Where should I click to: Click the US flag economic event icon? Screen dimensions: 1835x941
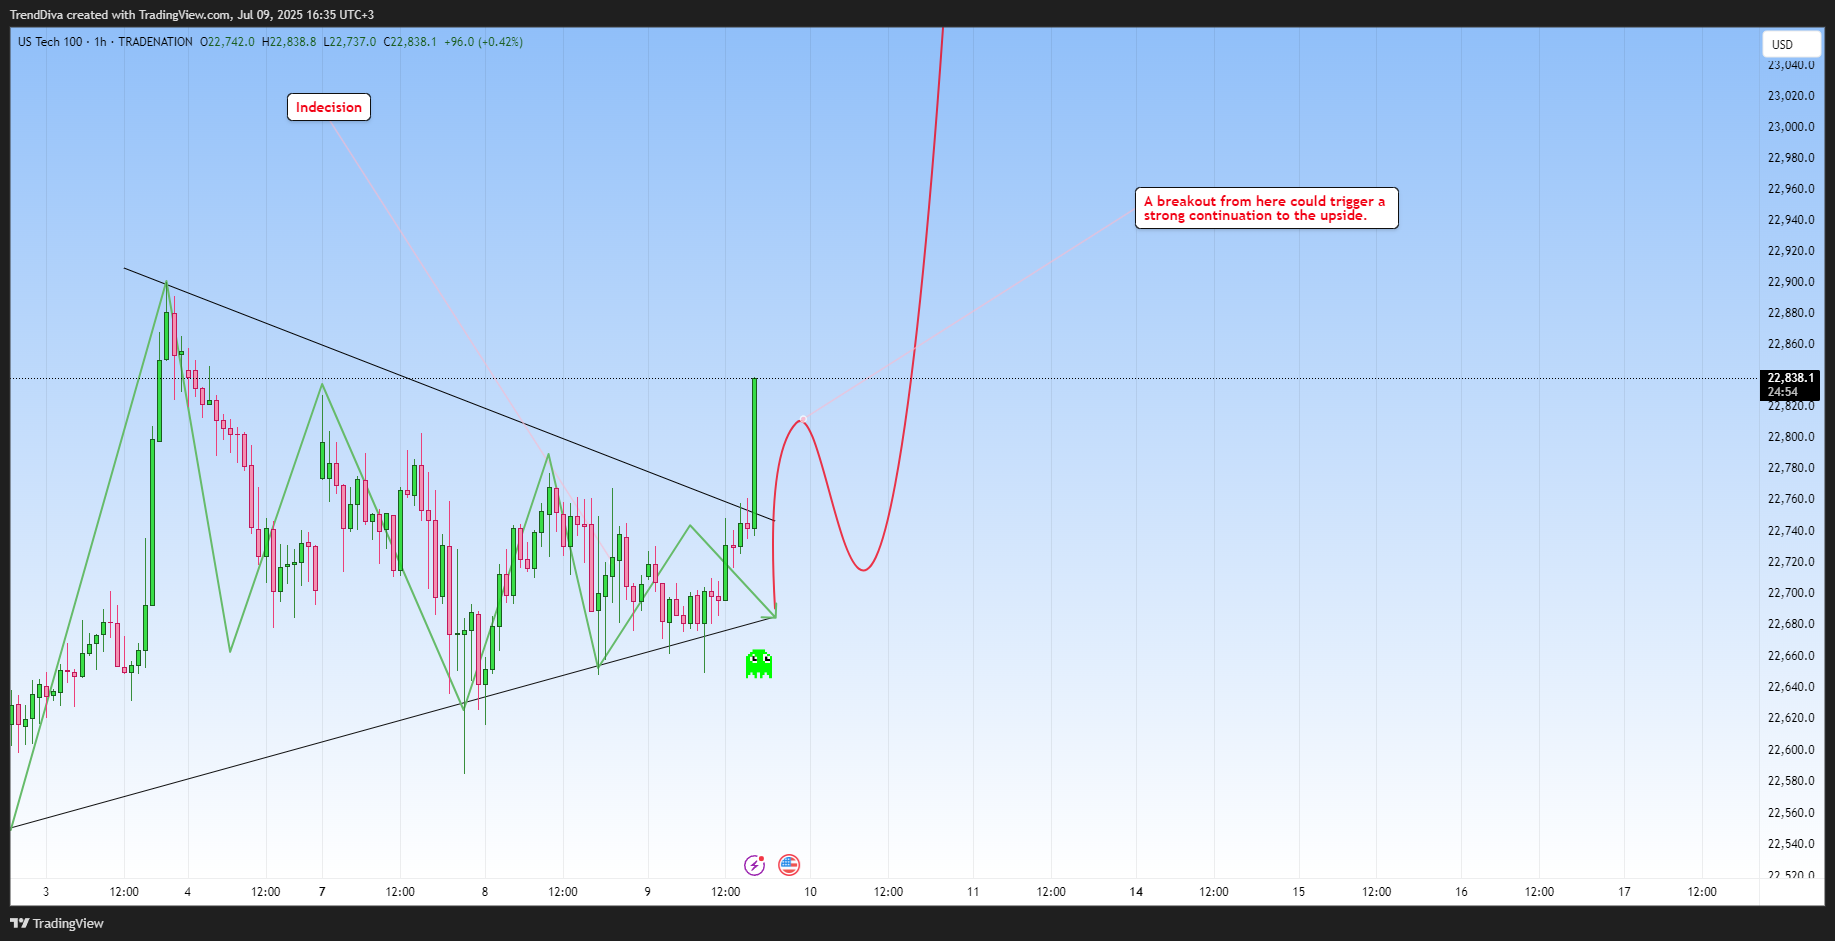(789, 865)
